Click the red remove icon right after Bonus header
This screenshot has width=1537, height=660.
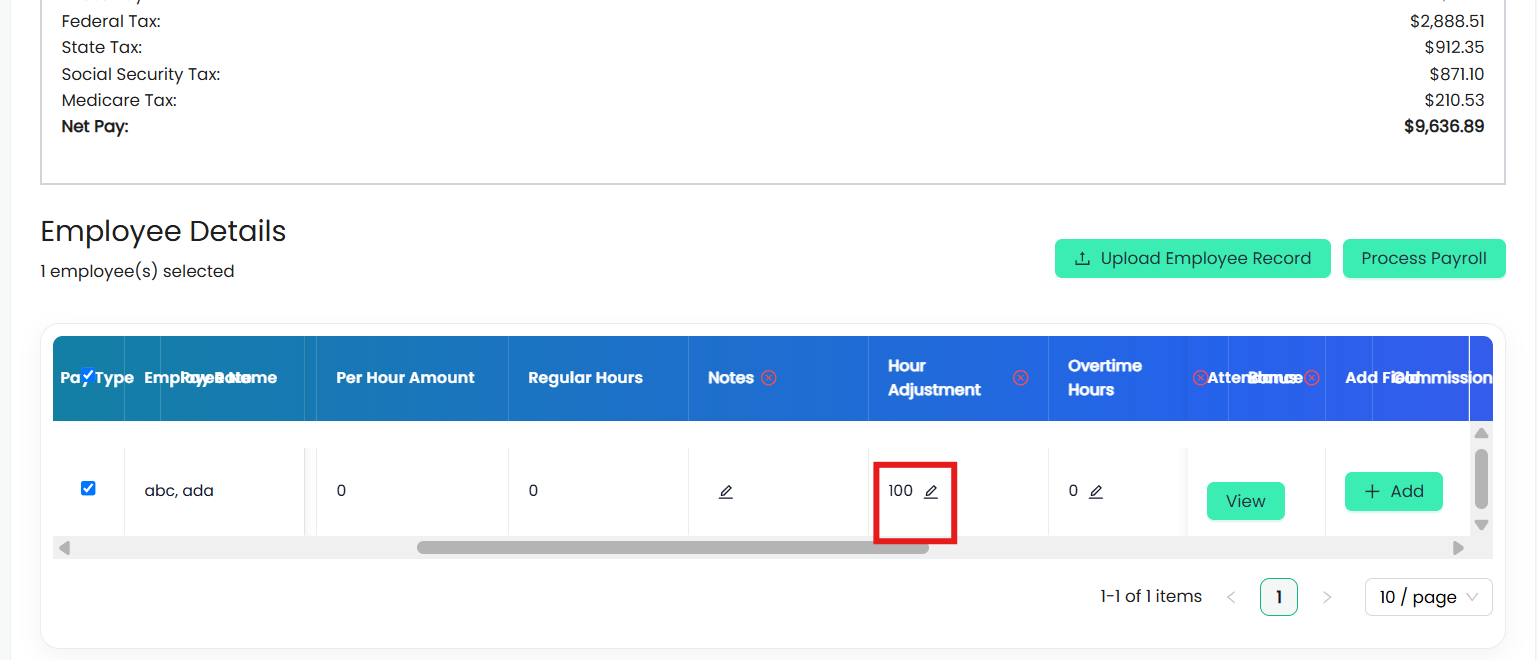point(1312,378)
